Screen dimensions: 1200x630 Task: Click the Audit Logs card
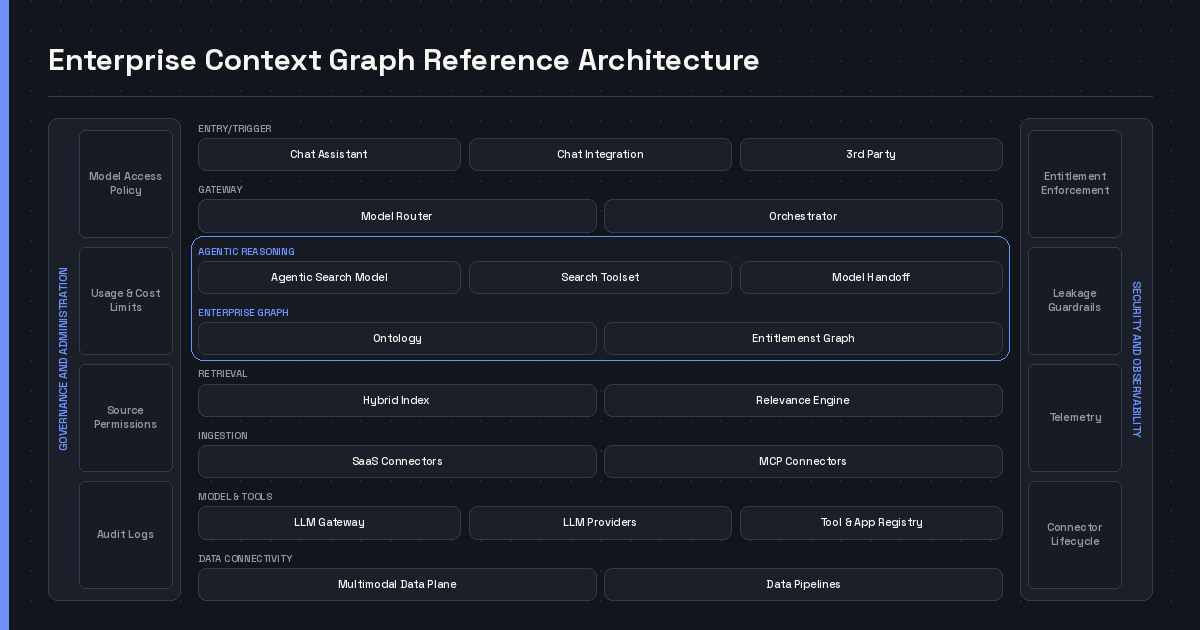click(x=126, y=534)
